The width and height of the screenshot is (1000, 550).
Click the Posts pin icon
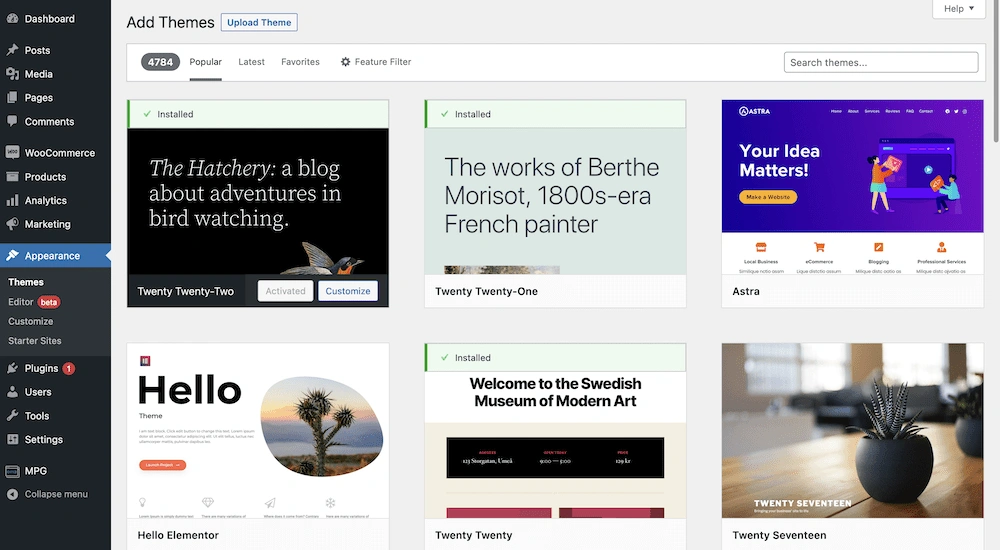pyautogui.click(x=12, y=50)
